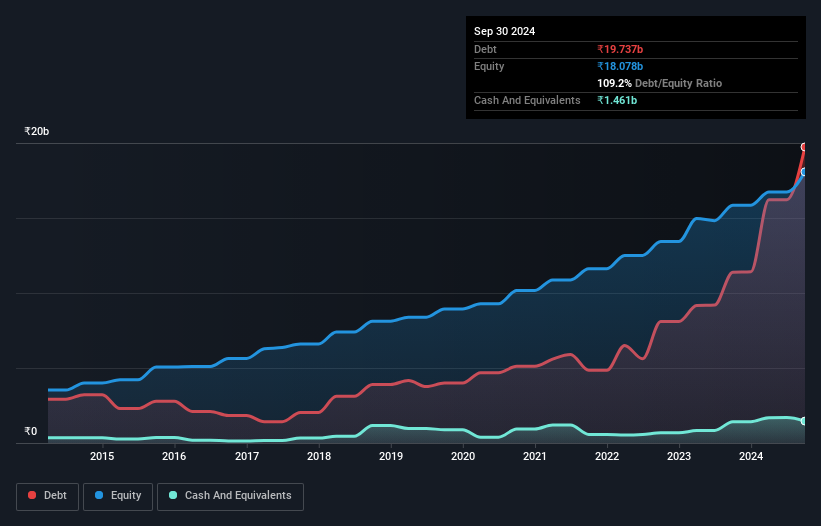Click the Equity label in tooltip

coord(489,66)
